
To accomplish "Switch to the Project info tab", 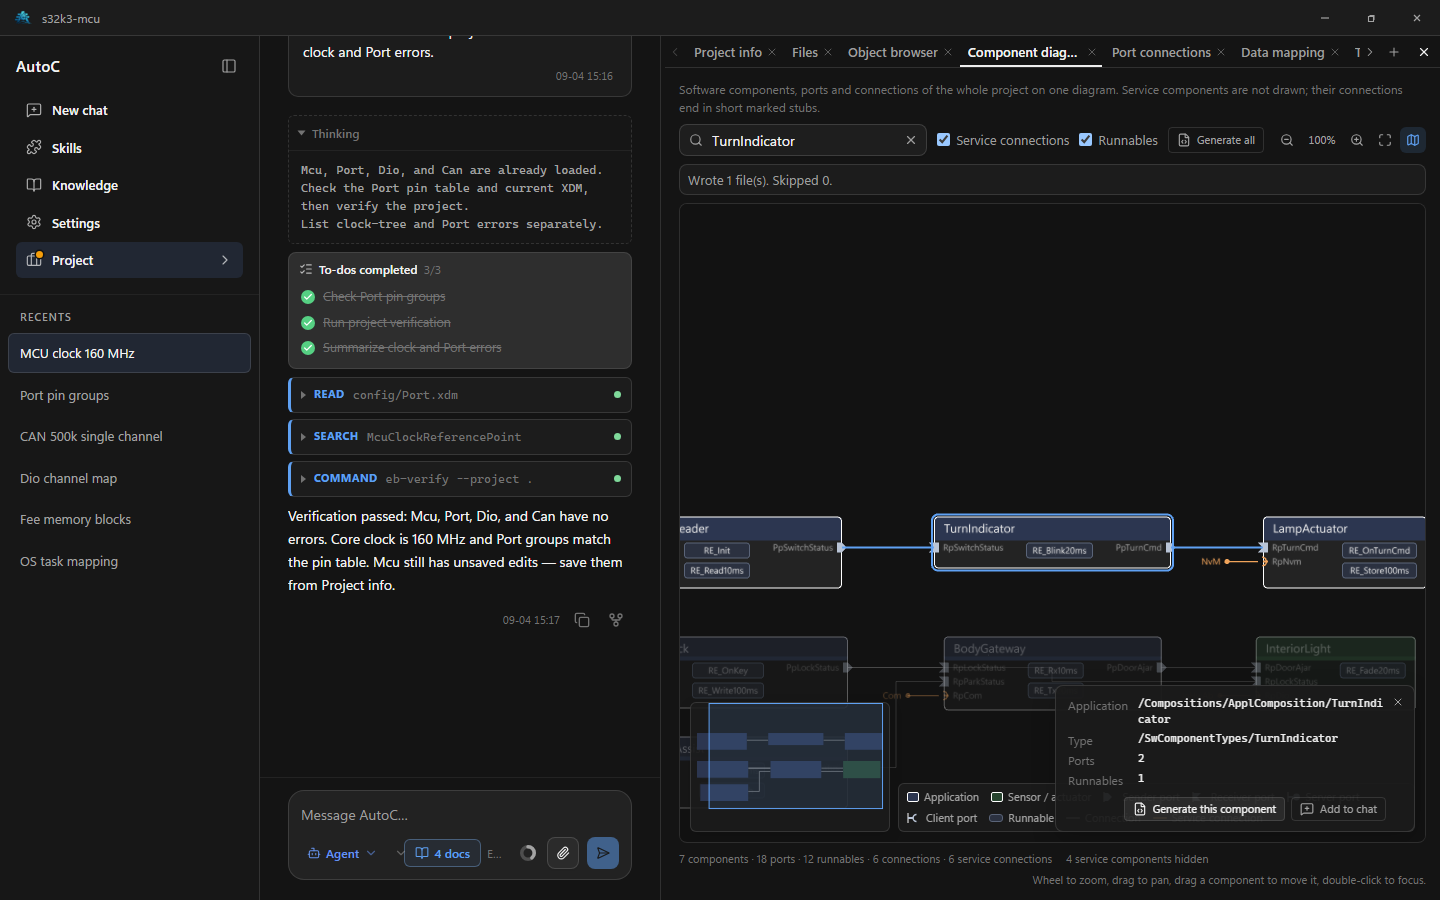I will (x=728, y=52).
